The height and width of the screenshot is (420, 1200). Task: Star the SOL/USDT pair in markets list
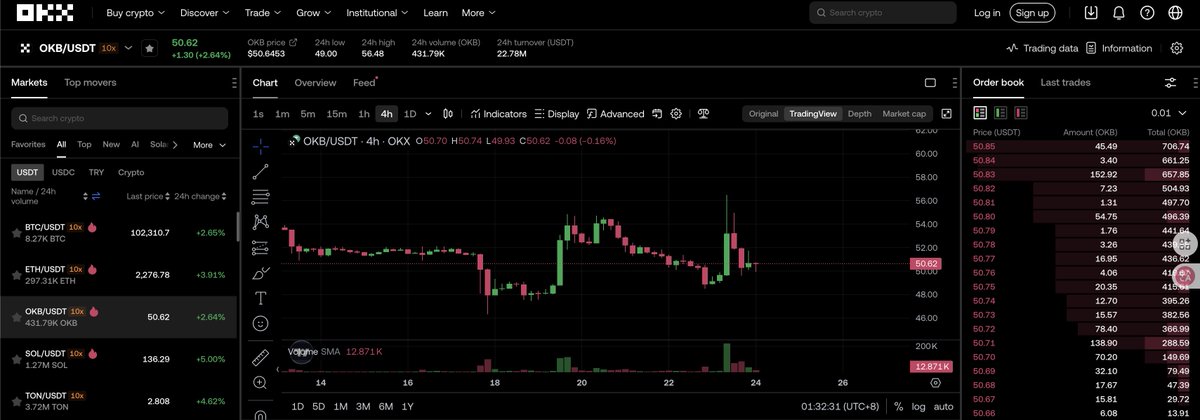[x=16, y=358]
